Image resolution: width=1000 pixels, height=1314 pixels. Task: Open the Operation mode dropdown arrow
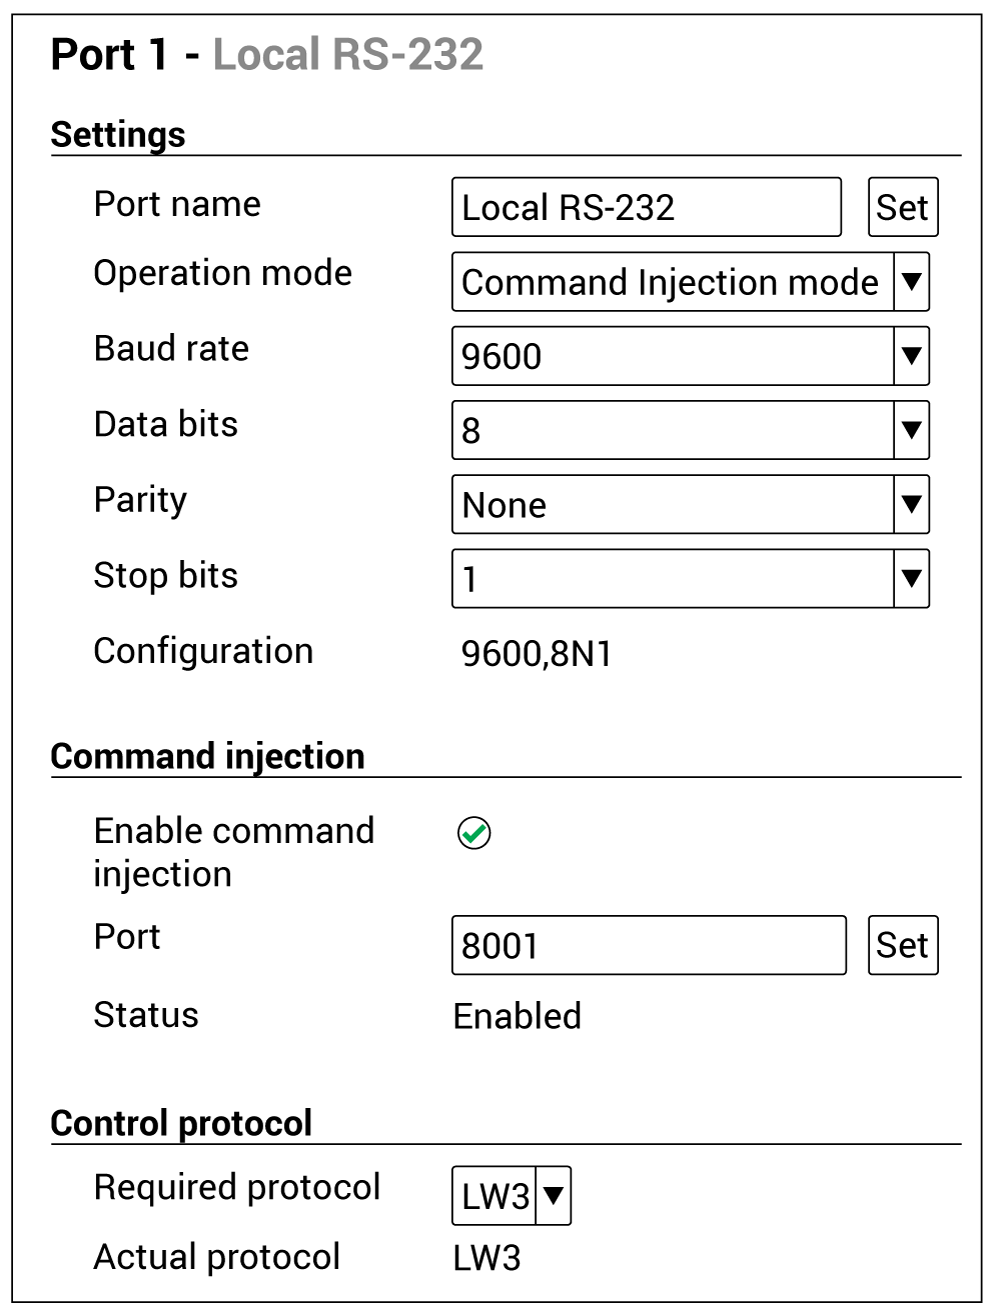(x=911, y=282)
